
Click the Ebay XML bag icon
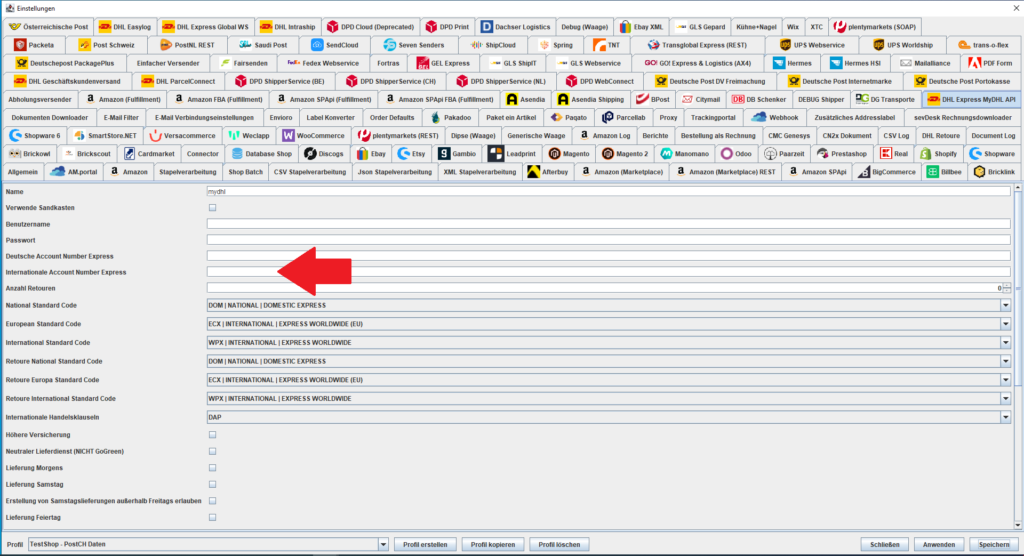coord(625,27)
